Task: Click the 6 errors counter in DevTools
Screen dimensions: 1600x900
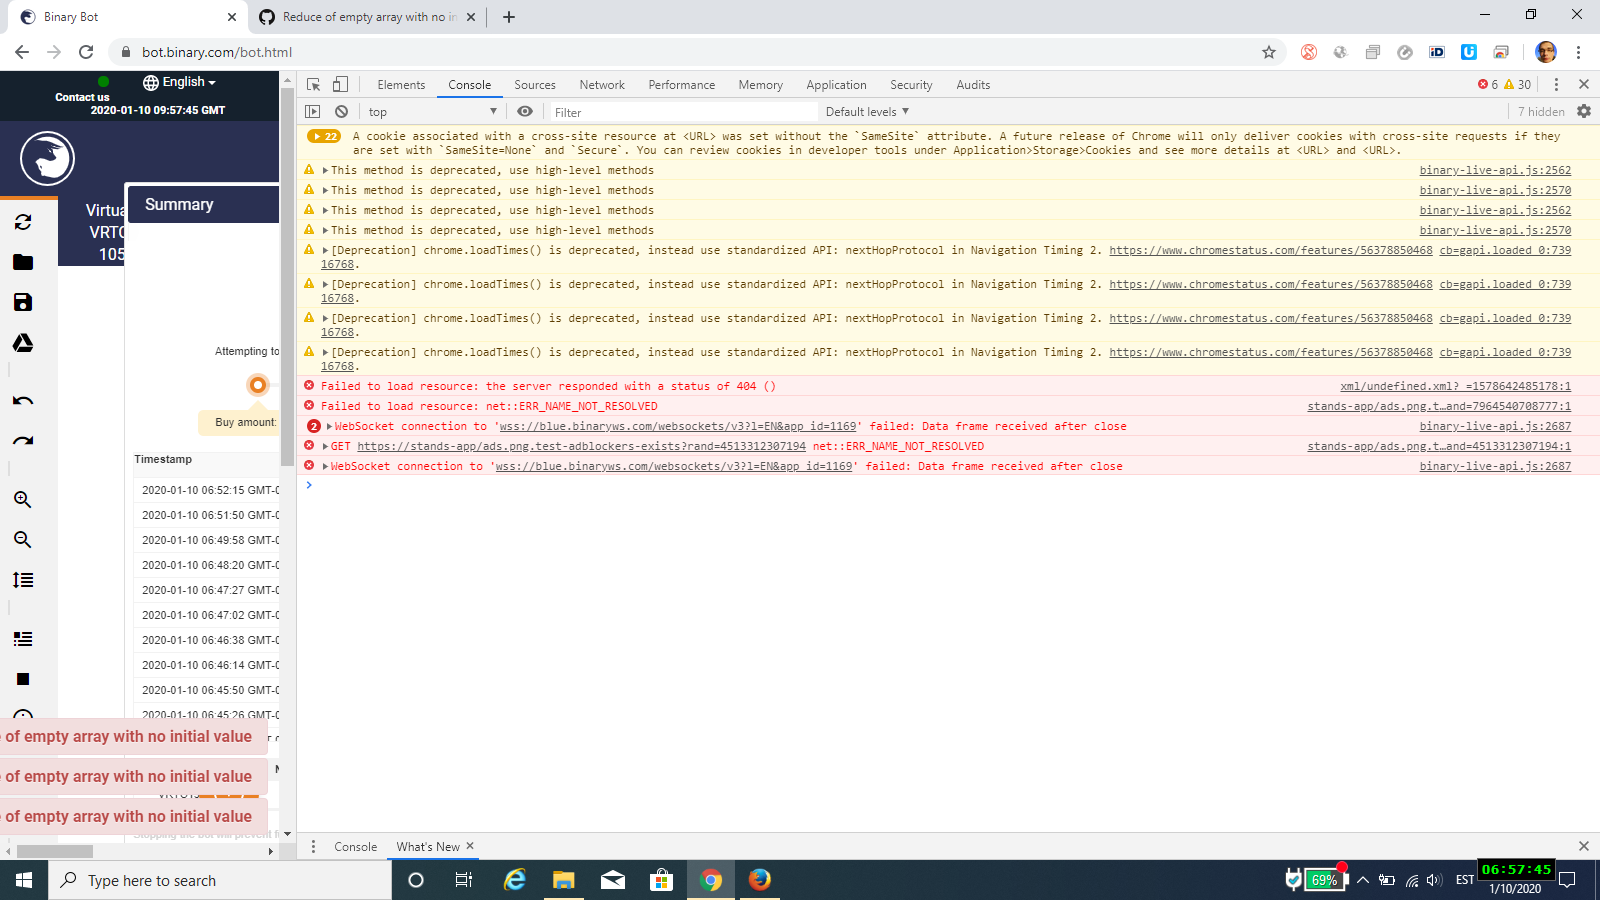Action: tap(1488, 85)
